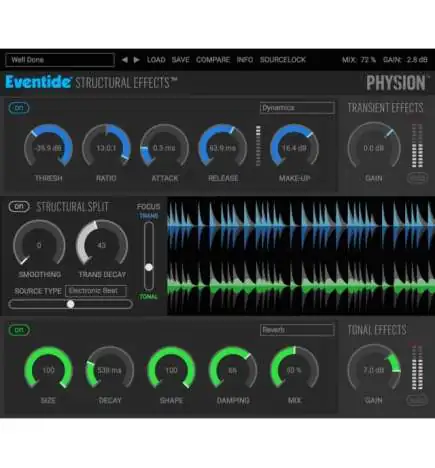Open the Reverb effect type dropdown
The image size is (435, 468).
point(297,330)
